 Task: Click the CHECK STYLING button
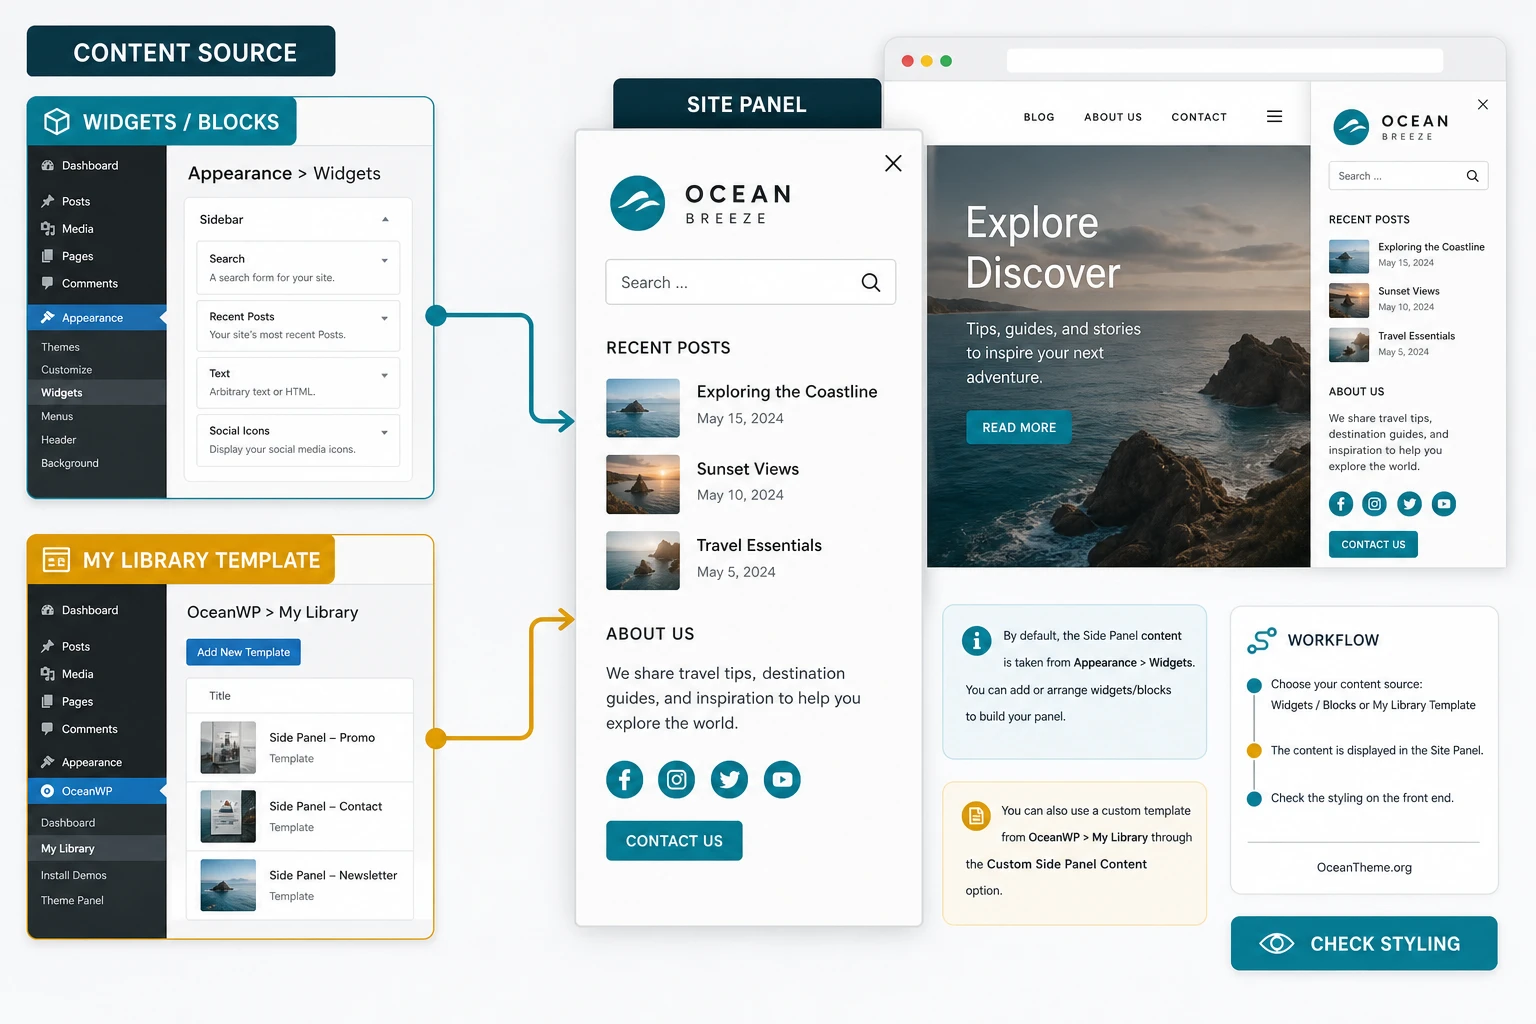tap(1364, 943)
